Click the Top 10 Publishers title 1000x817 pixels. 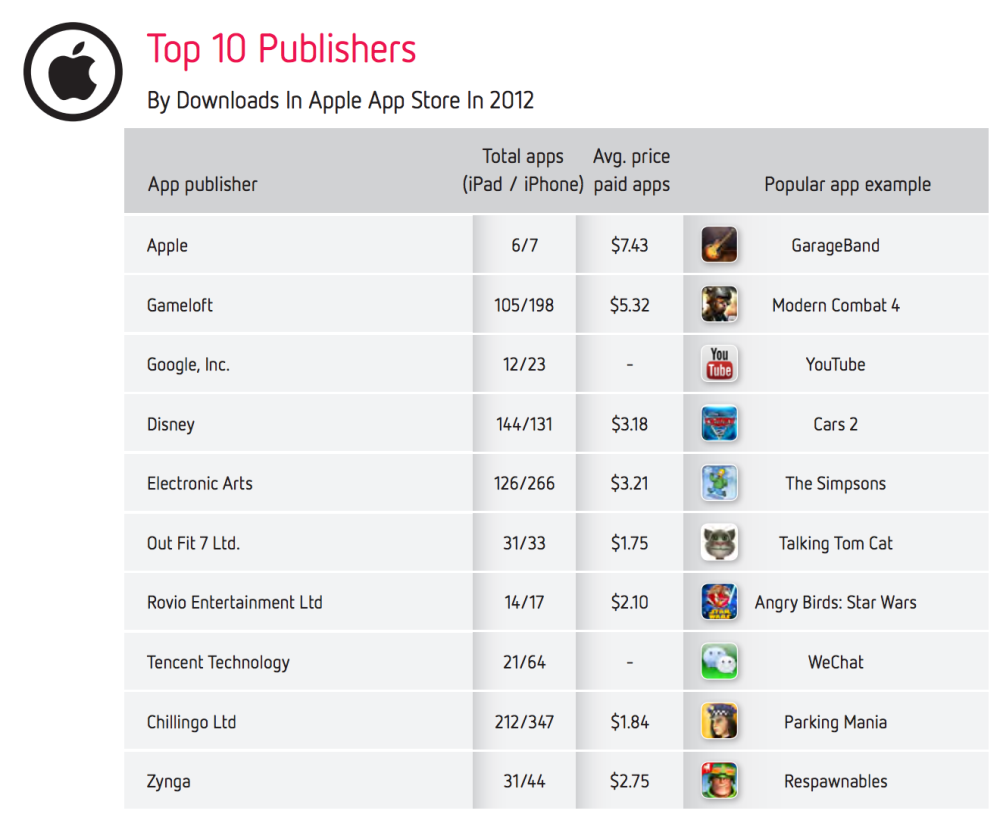[x=281, y=49]
